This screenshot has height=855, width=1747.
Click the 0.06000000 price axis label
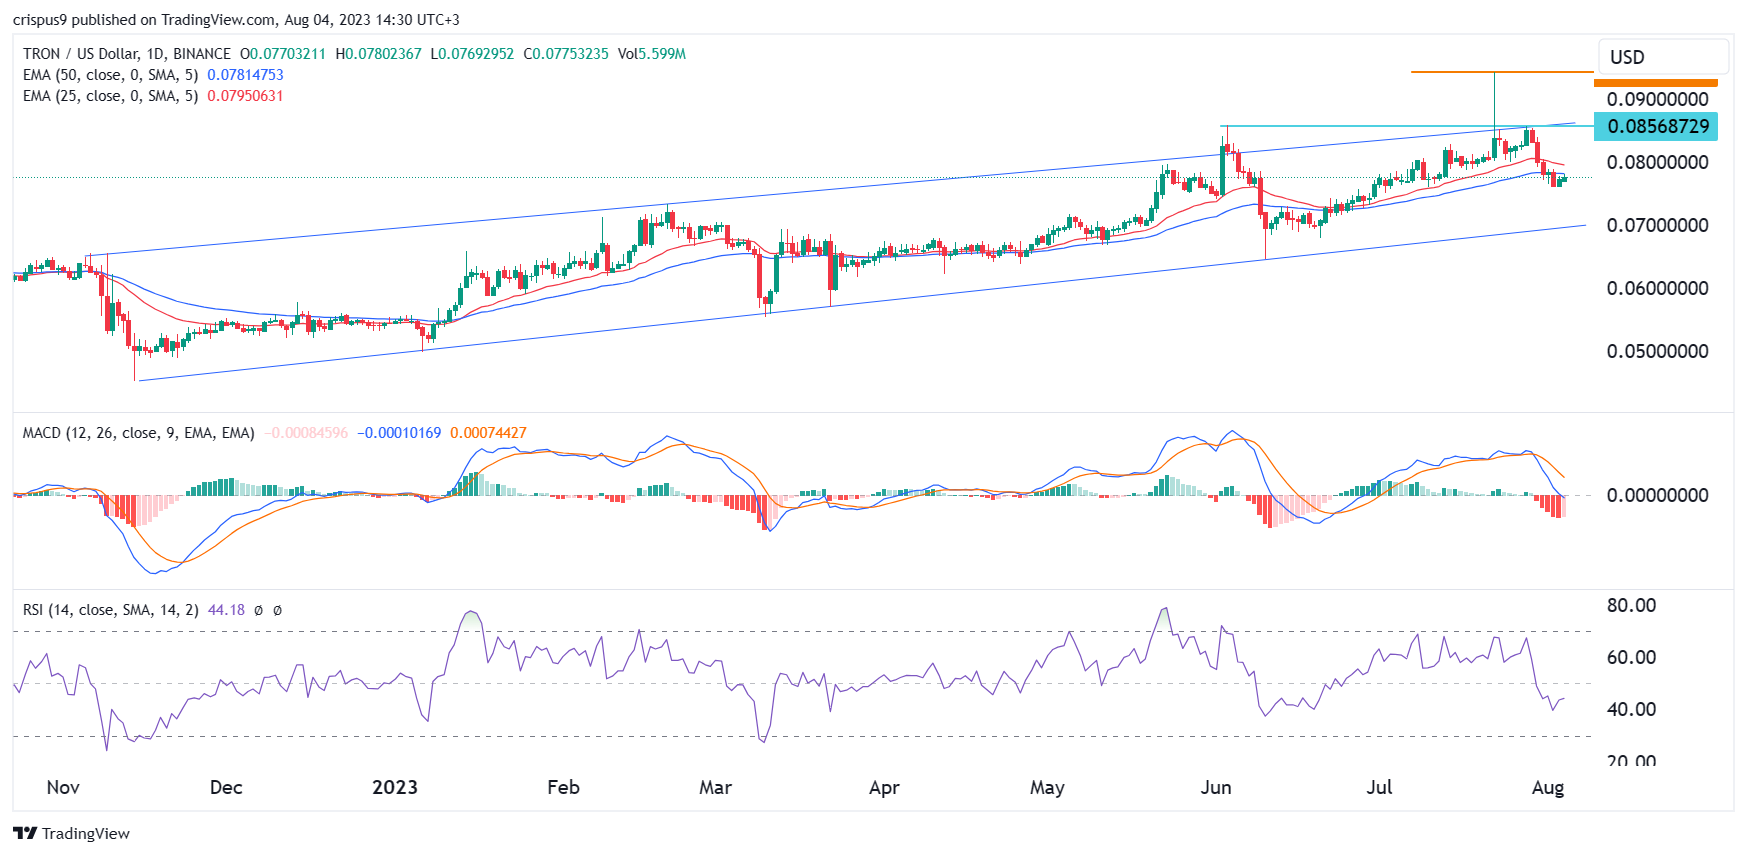[1657, 288]
